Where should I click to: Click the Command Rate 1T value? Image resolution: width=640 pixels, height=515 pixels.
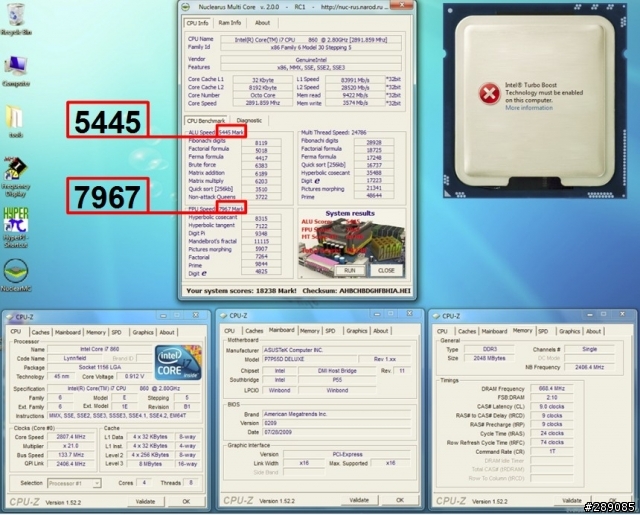(x=551, y=451)
